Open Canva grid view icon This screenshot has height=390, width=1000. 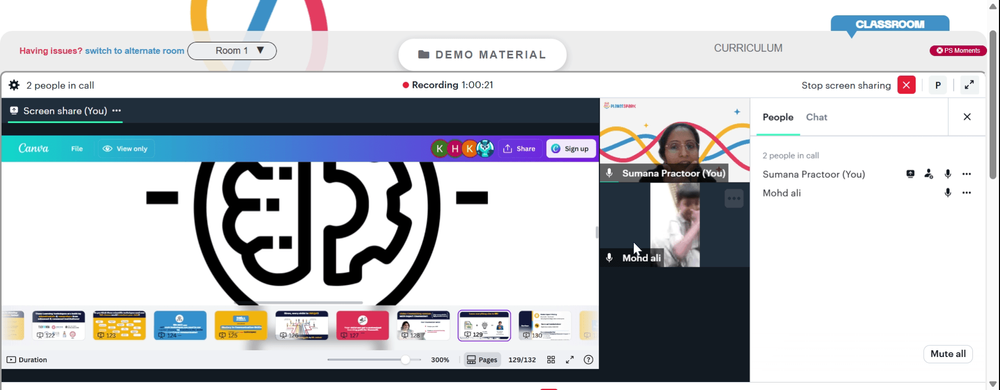coord(551,360)
